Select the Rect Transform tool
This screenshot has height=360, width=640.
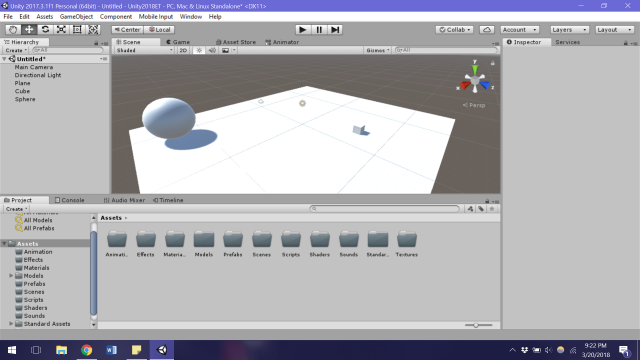(77, 30)
